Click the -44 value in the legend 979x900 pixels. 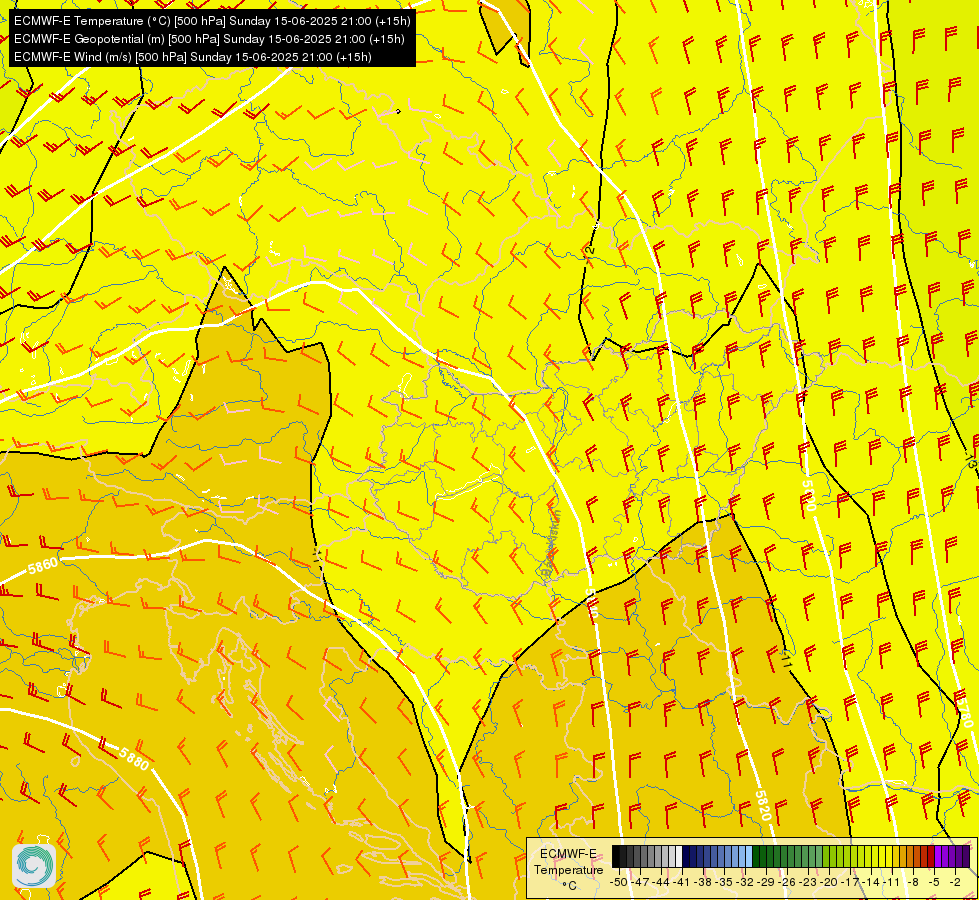[x=661, y=882]
